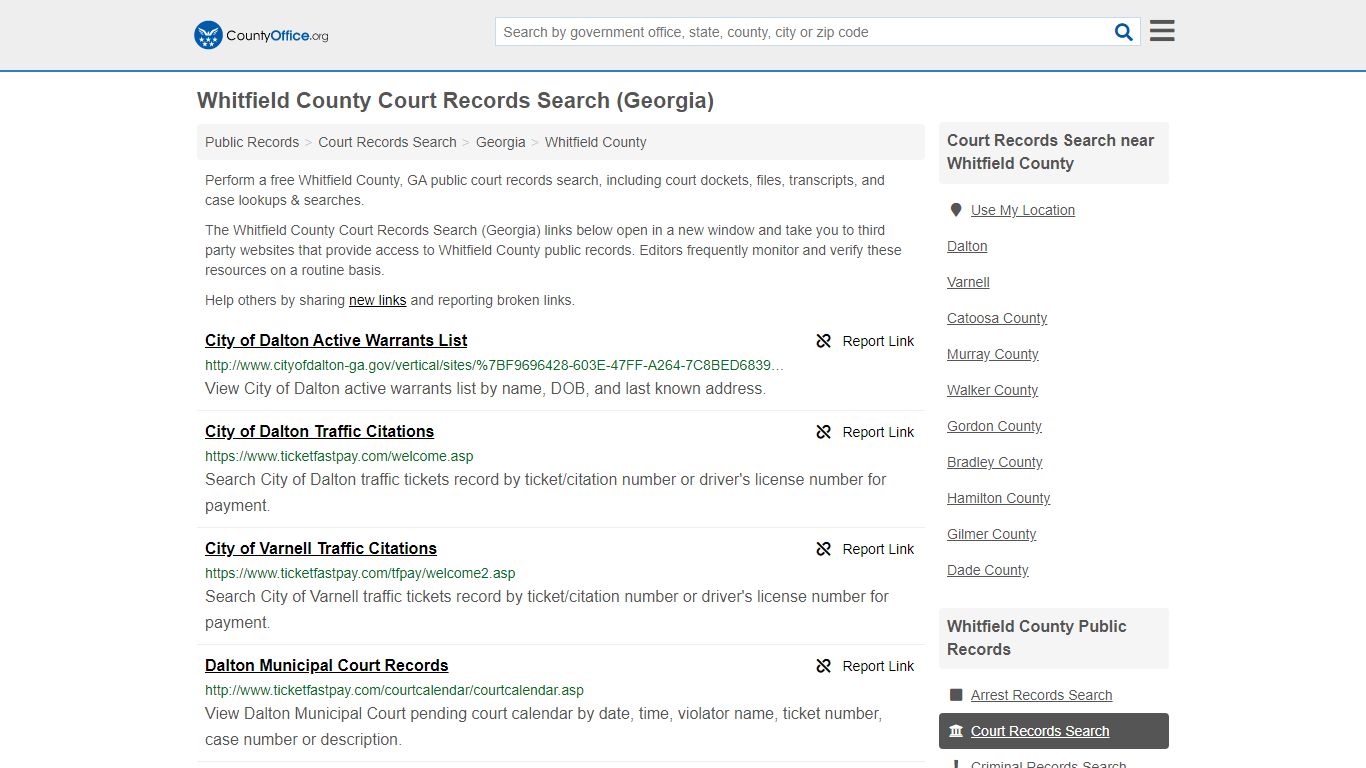
Task: Open Arrest Records Search in Public Records
Action: (x=1041, y=695)
